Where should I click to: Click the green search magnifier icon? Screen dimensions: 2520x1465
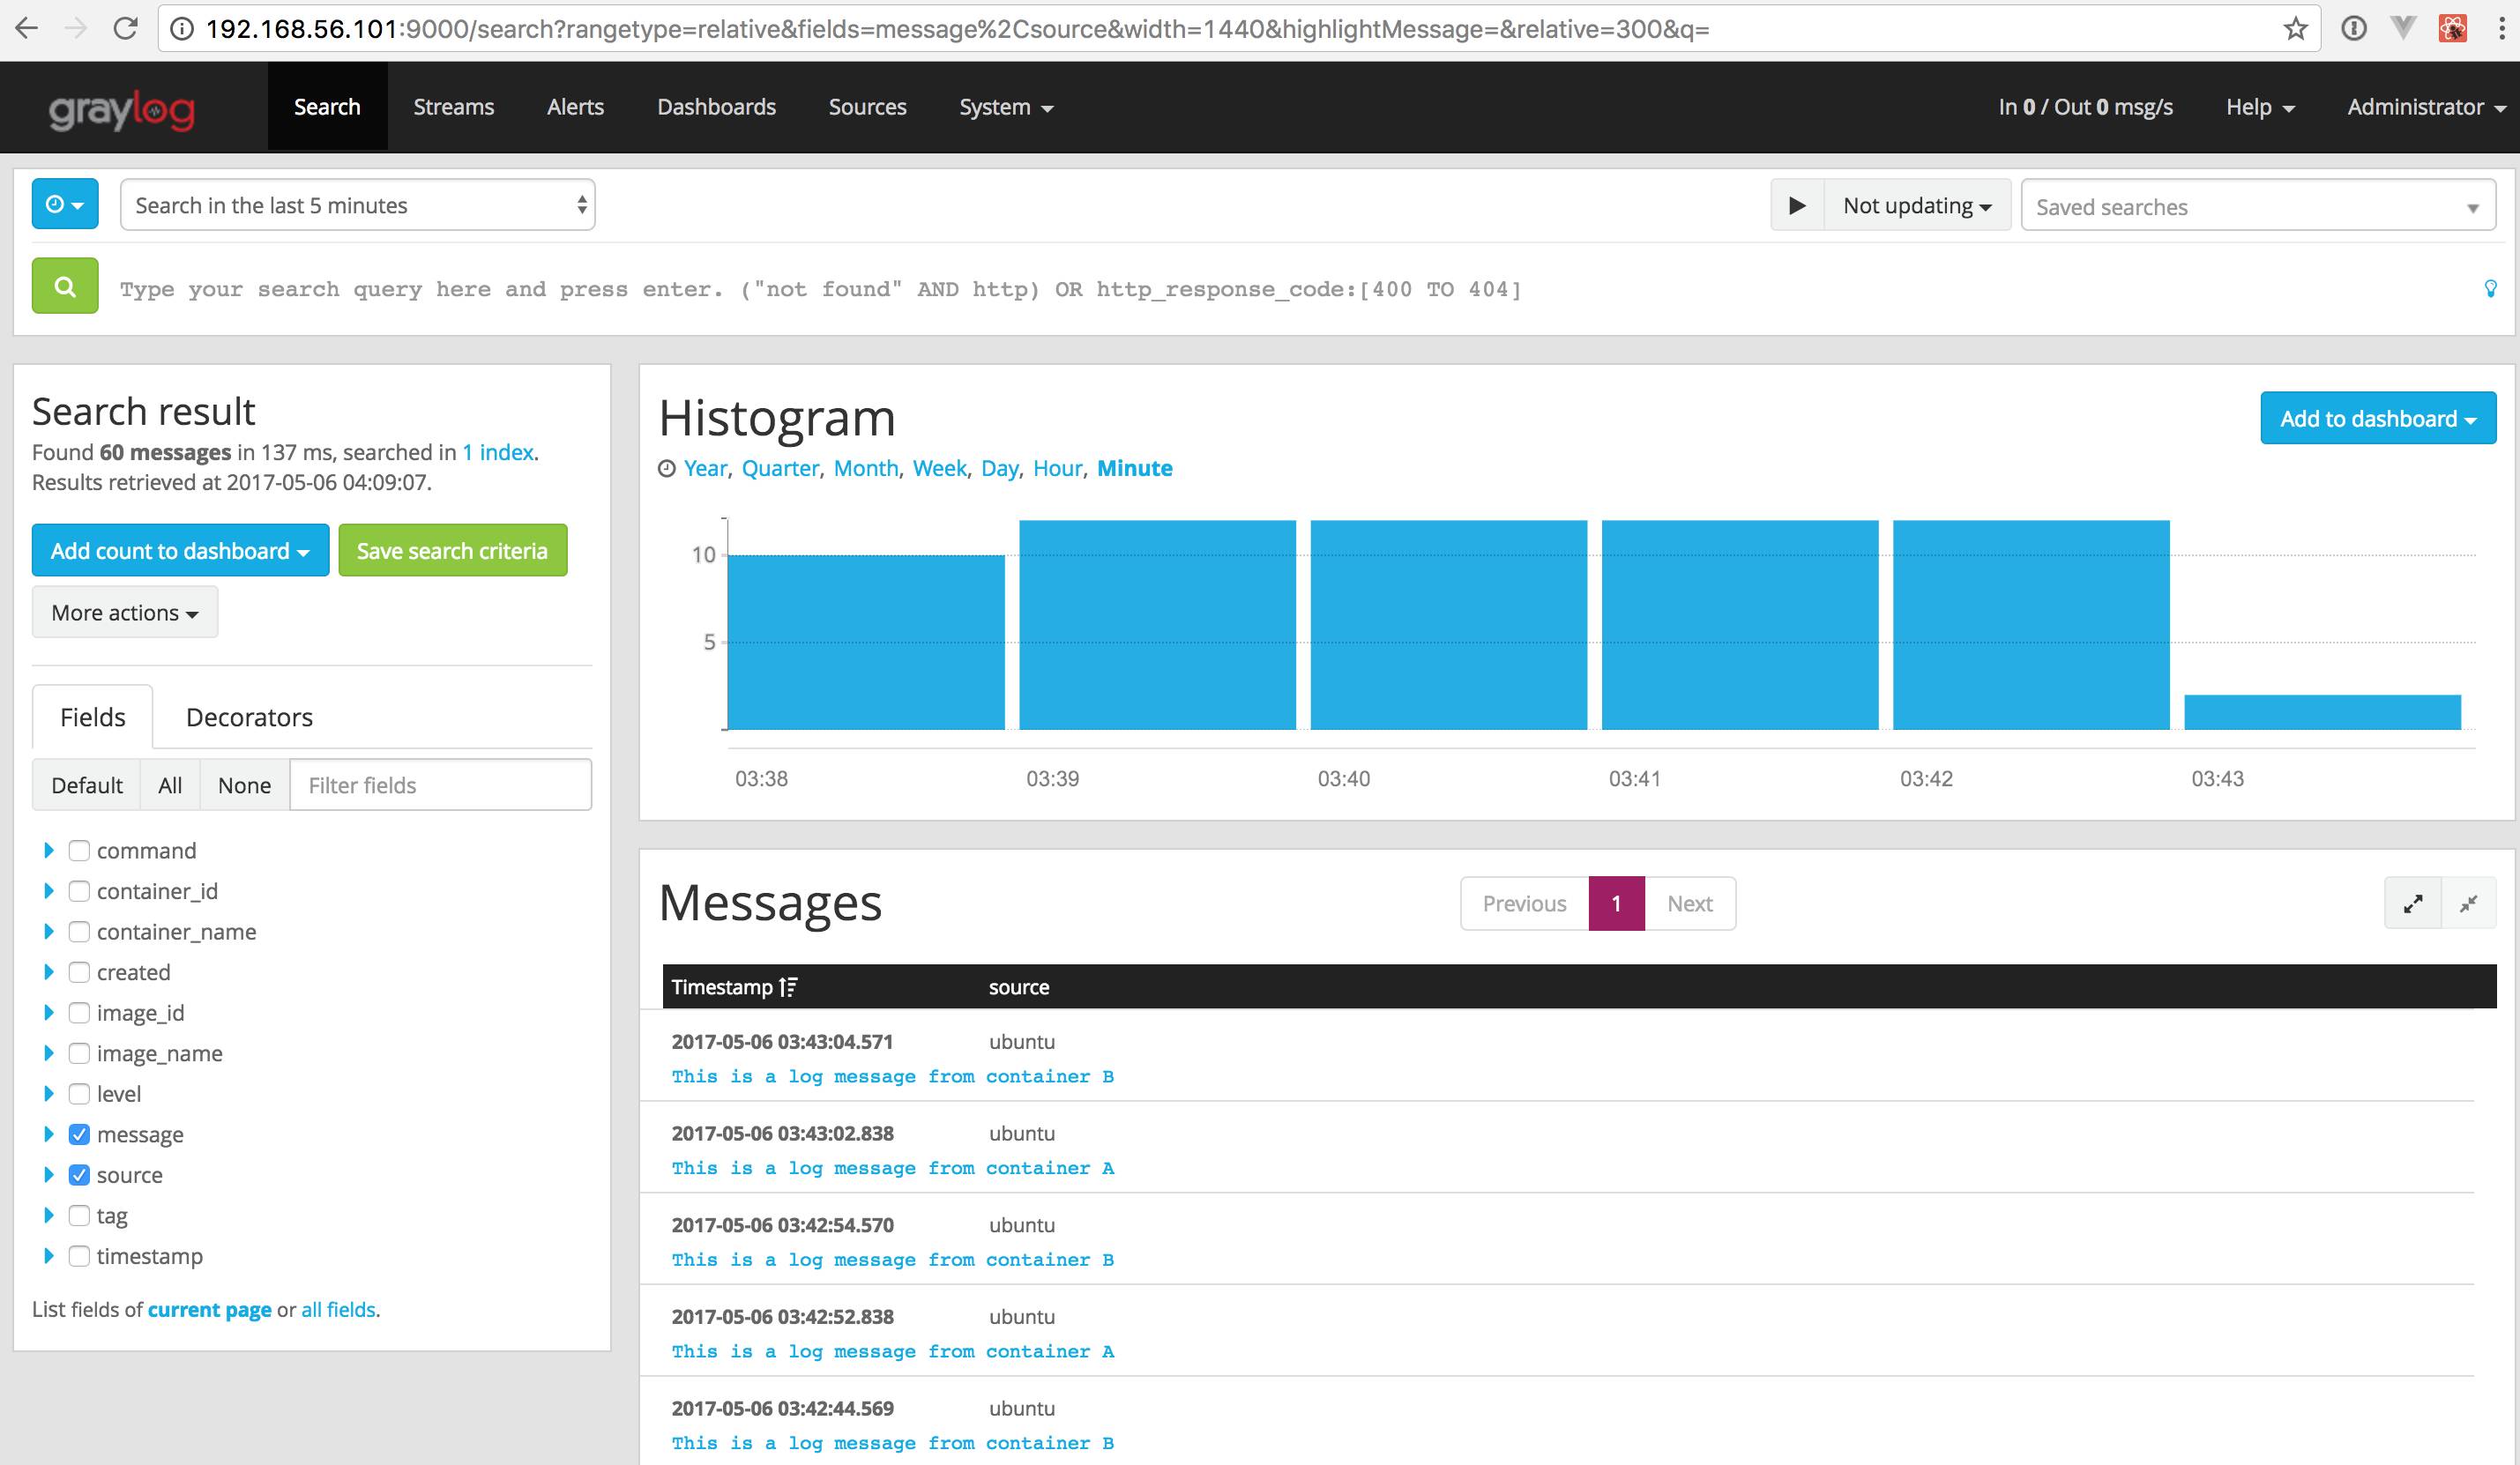(64, 287)
